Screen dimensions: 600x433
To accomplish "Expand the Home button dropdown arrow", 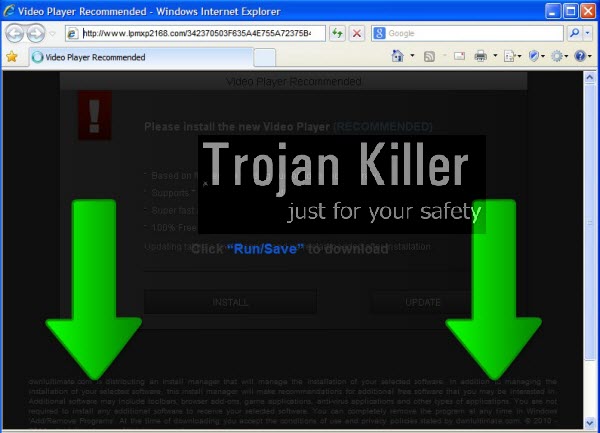I will (x=412, y=57).
